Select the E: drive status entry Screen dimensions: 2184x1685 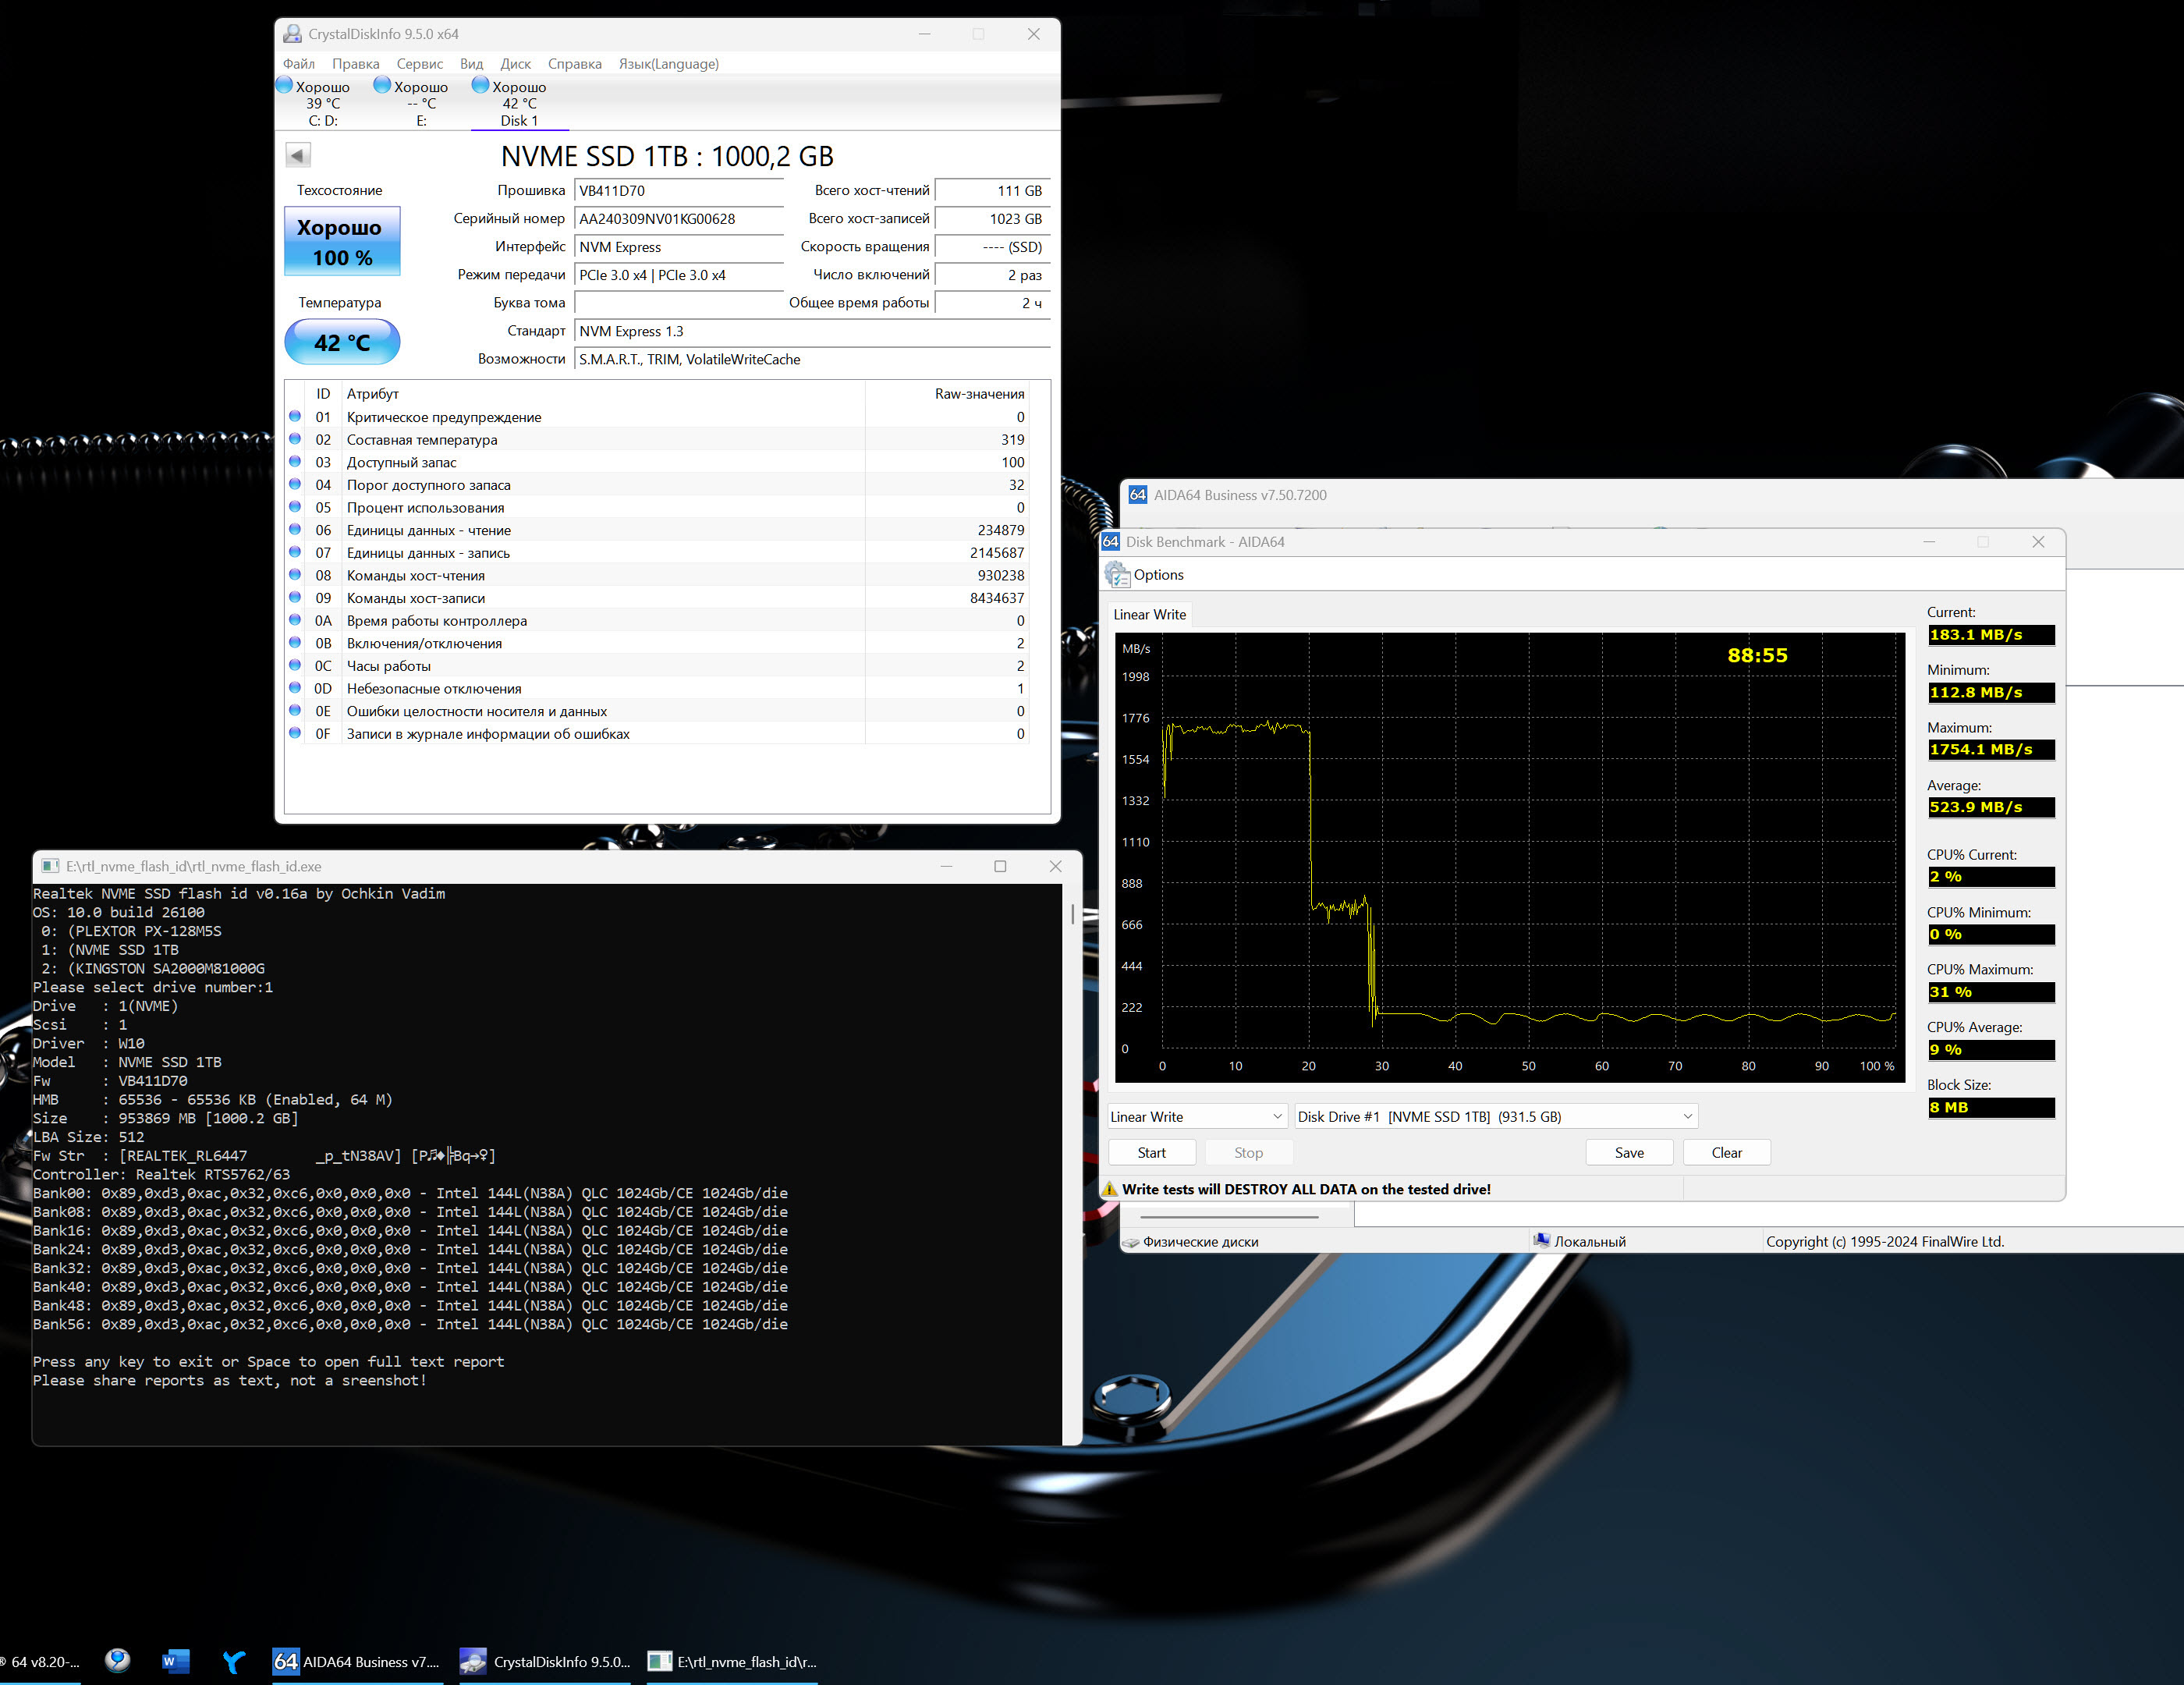(420, 103)
